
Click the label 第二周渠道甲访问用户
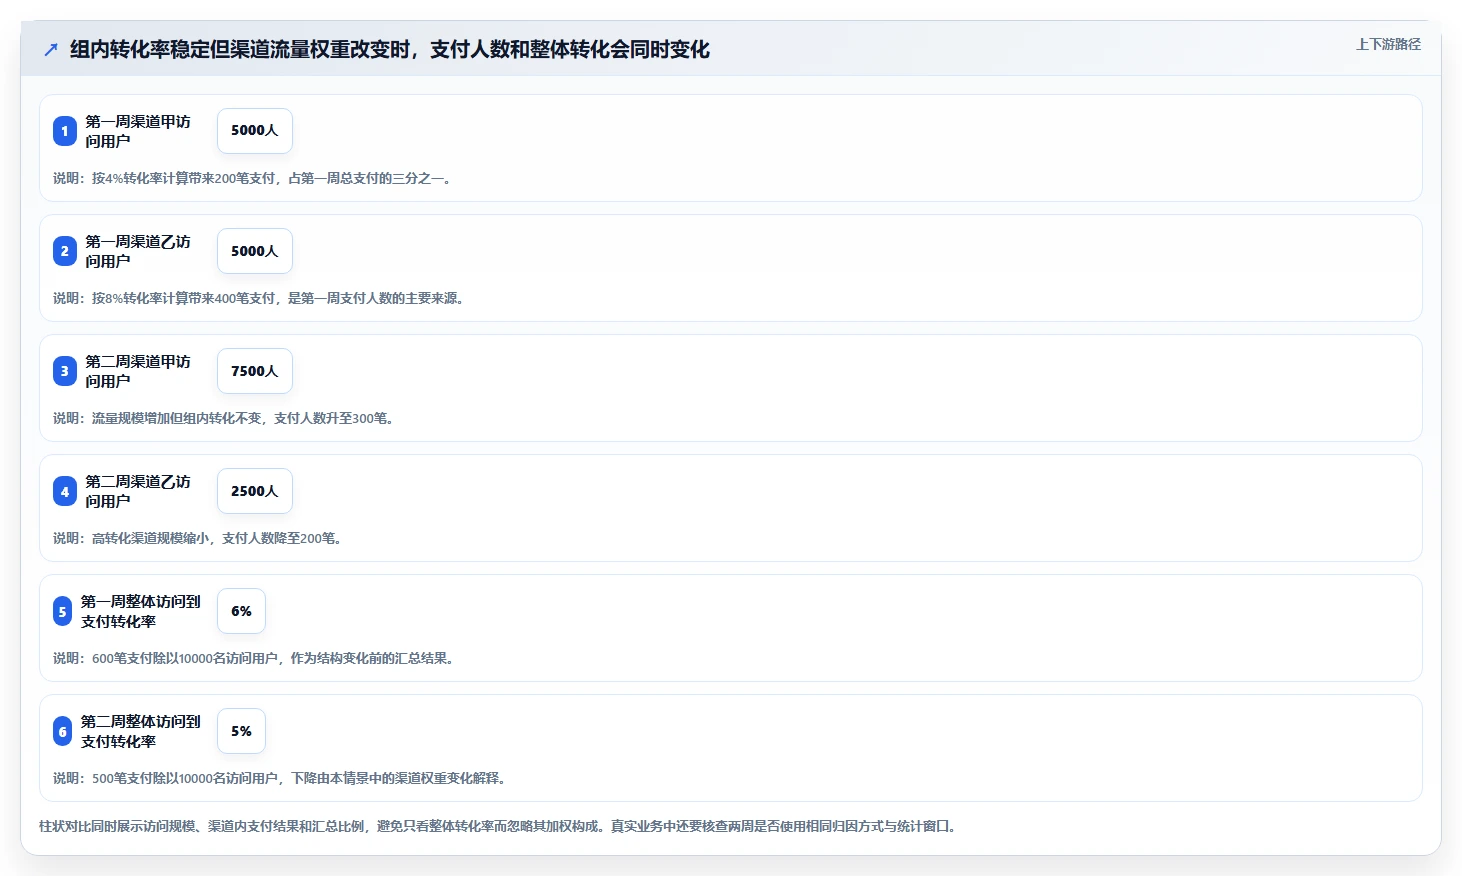point(138,371)
